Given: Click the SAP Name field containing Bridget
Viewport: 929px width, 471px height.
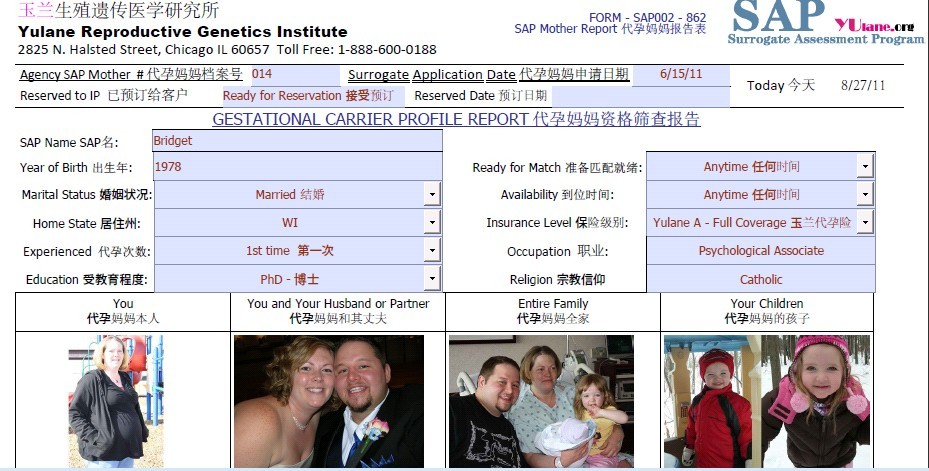Looking at the screenshot, I should pos(297,141).
